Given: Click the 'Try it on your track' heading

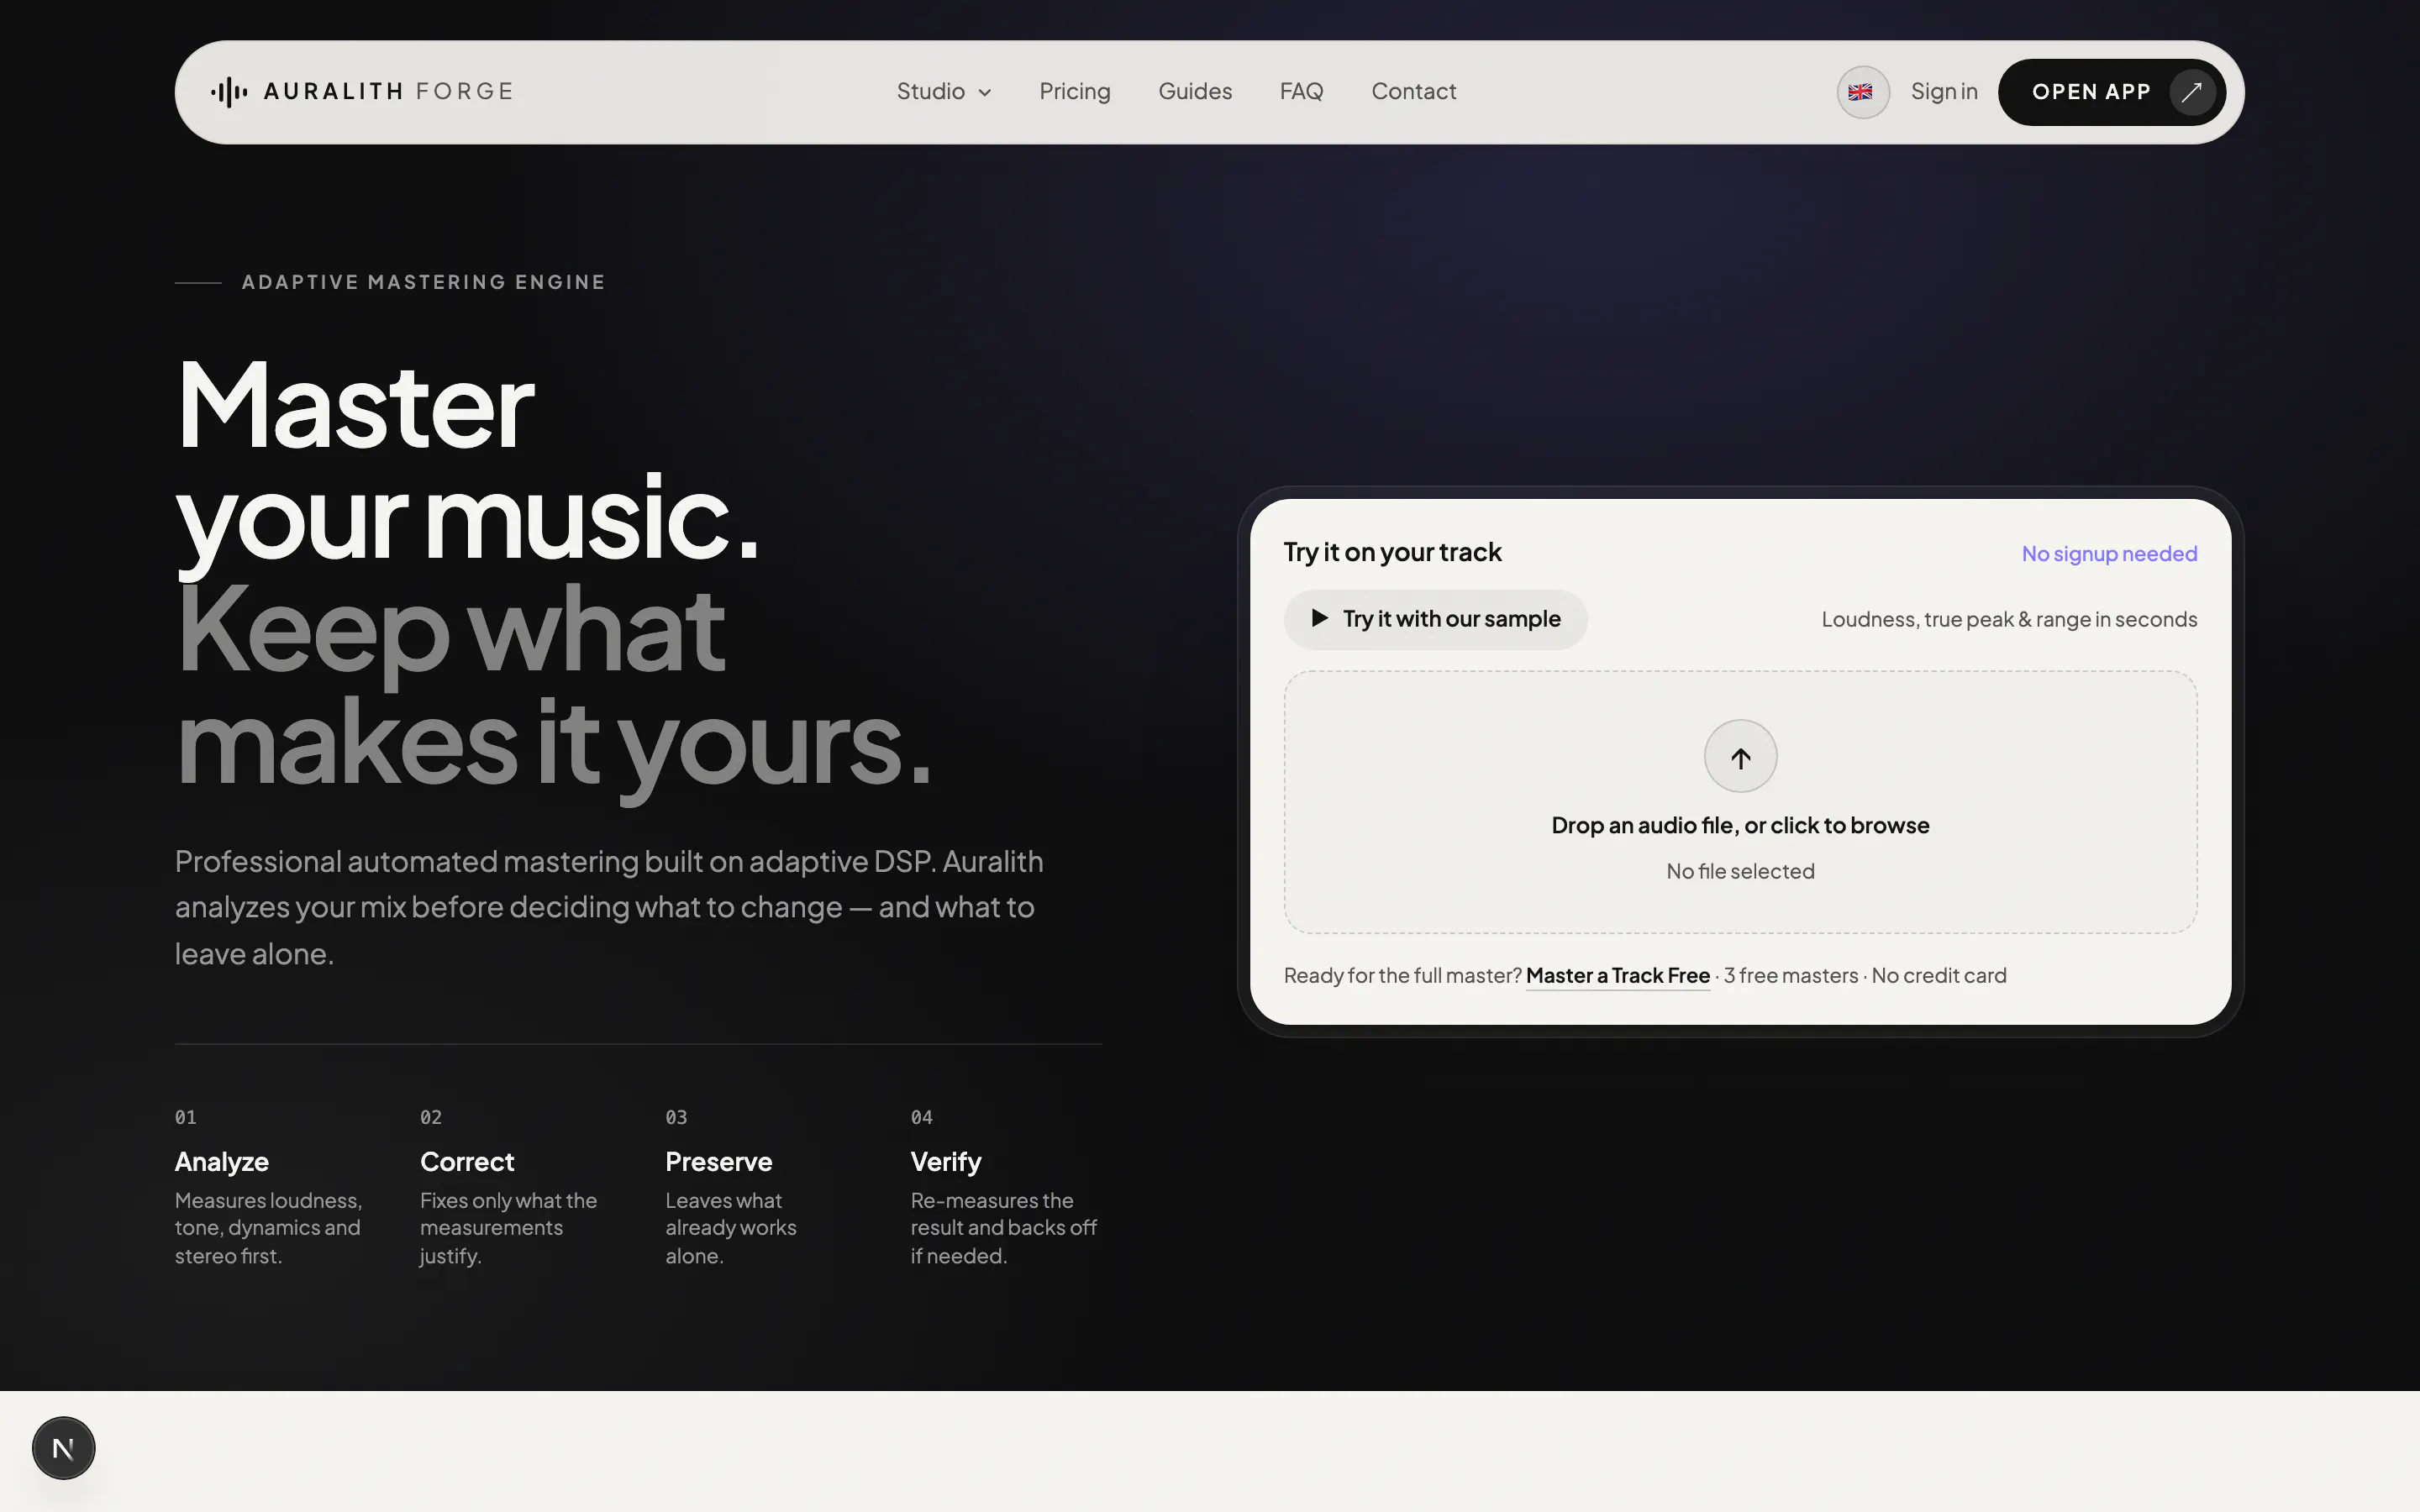Looking at the screenshot, I should [1392, 552].
